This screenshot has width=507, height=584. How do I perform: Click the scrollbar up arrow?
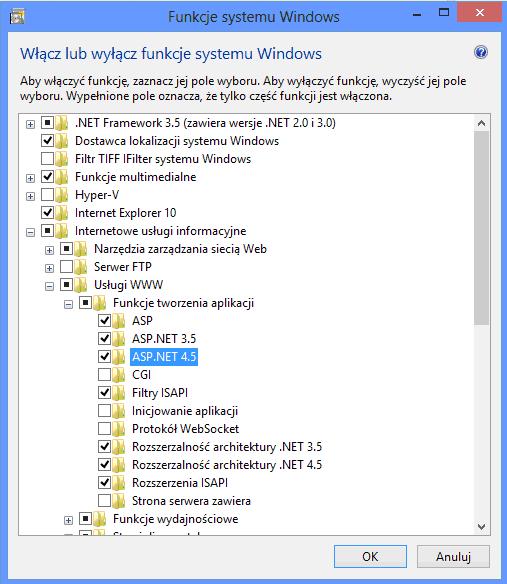tap(481, 123)
